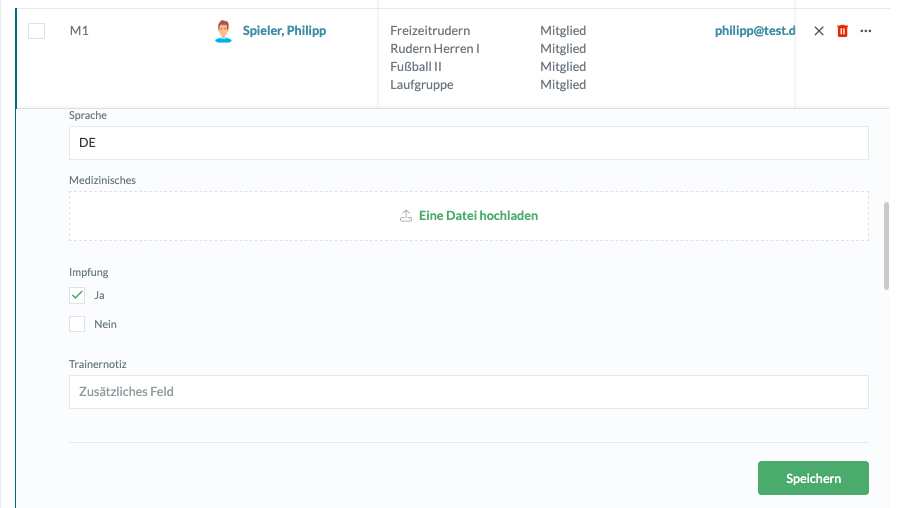The width and height of the screenshot is (902, 508).
Task: Check the Nein checkbox under Impfung
Action: coord(77,324)
